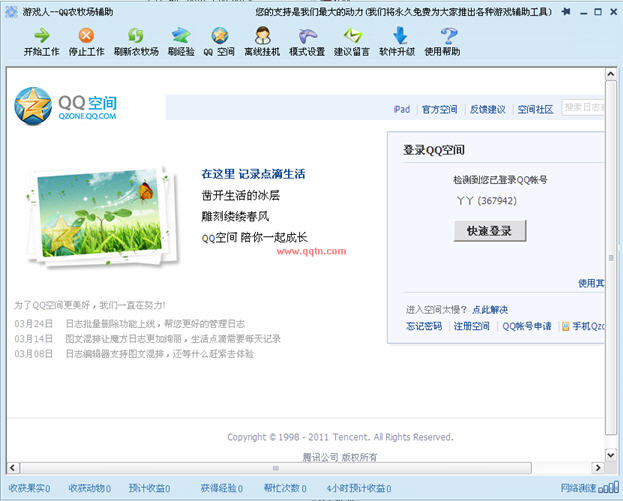Click the 点此解决 troubleshooting link
Viewport: 623px width, 501px height.
click(490, 309)
